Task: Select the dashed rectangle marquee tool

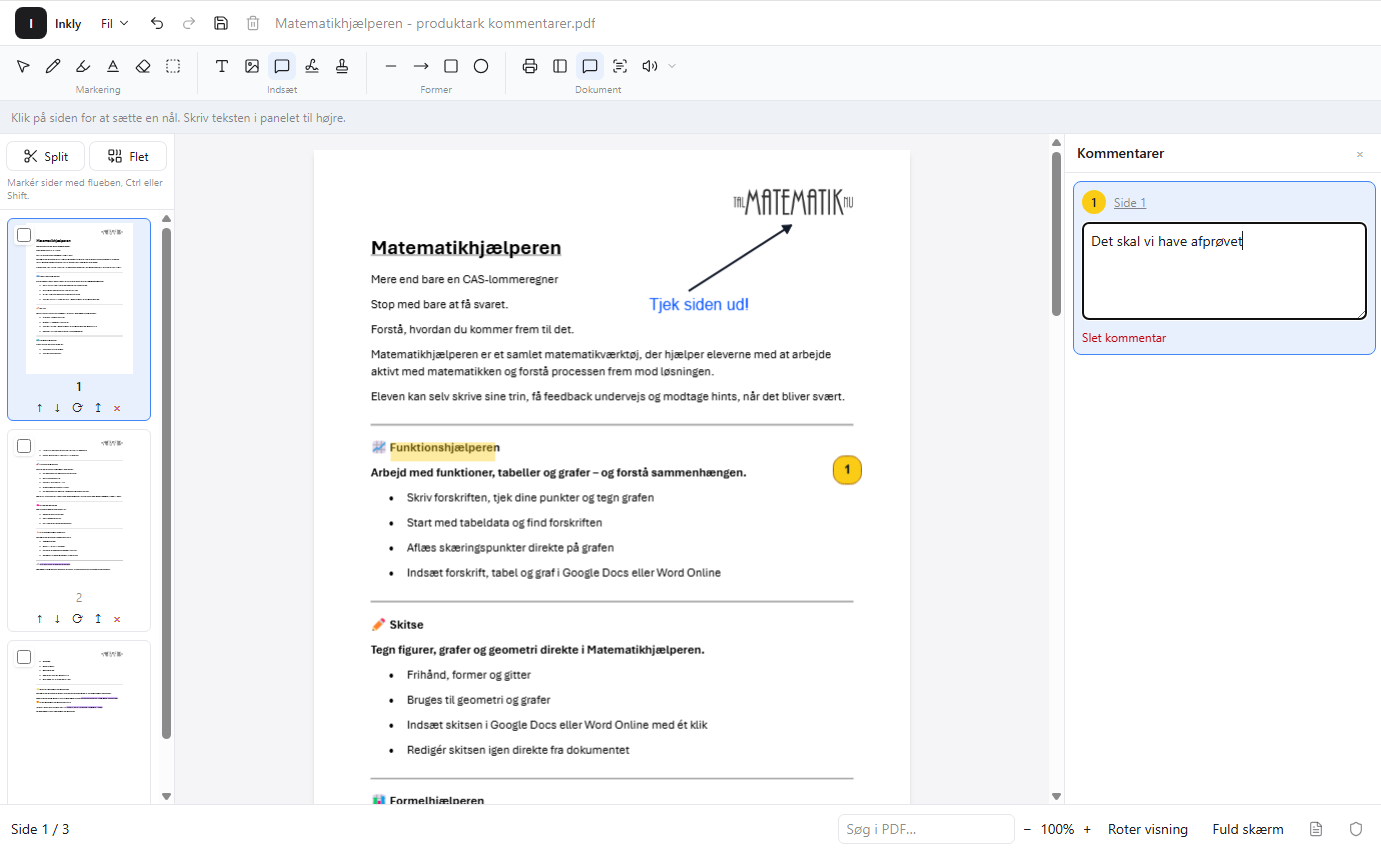Action: click(173, 66)
